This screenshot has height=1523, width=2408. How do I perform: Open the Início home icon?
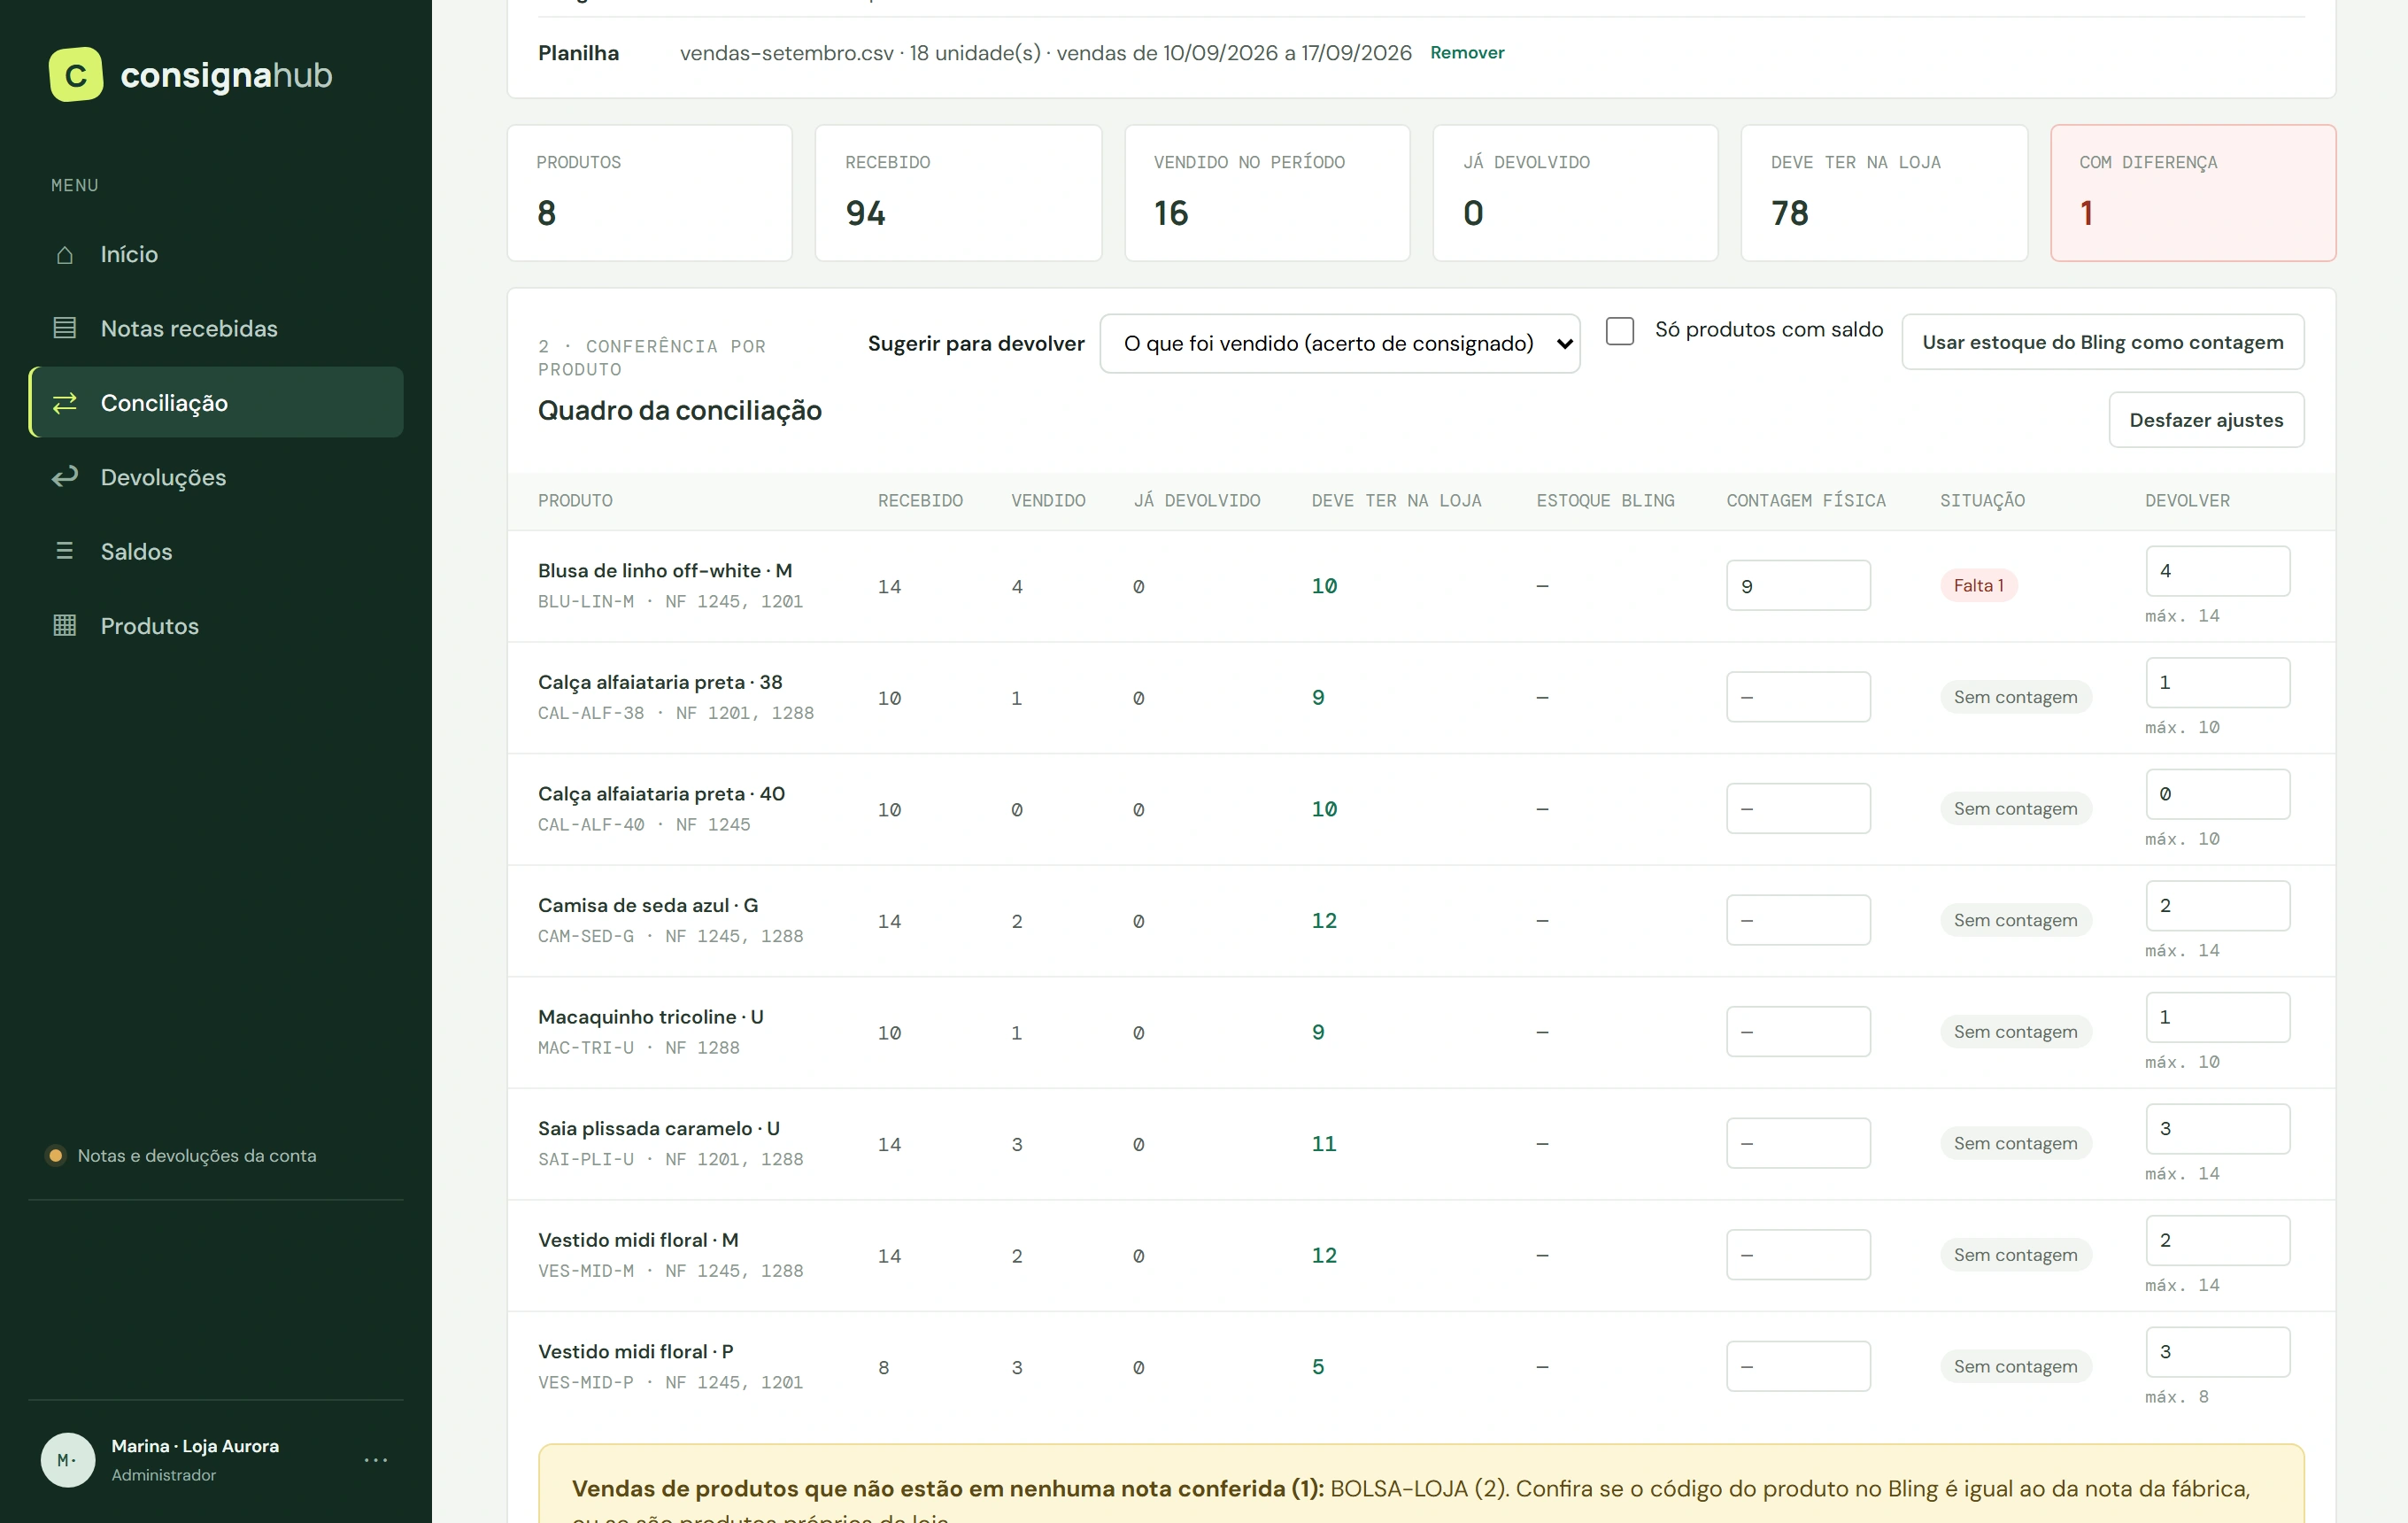click(65, 255)
